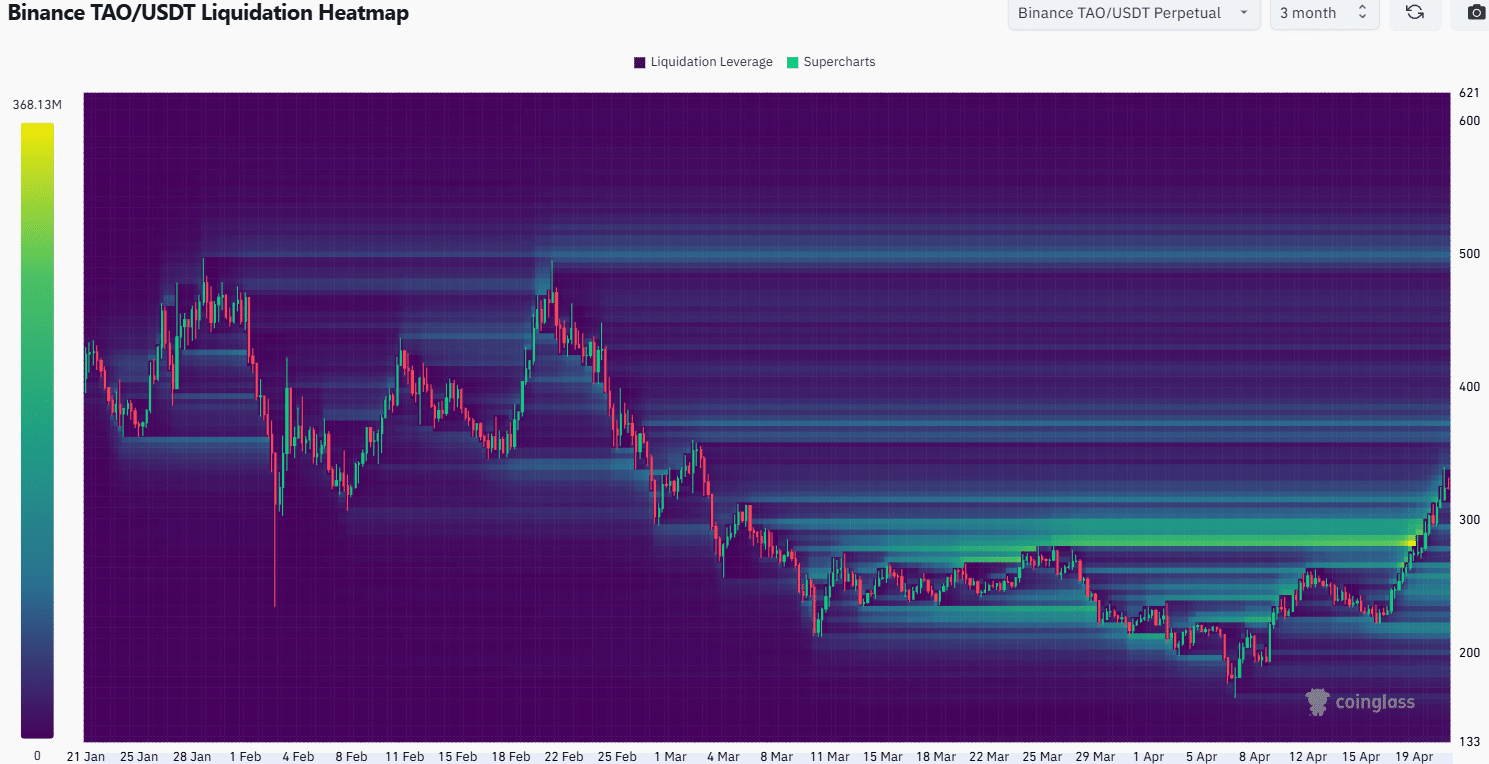The image size is (1489, 764).
Task: Toggle the Liquidation Leverage legend label
Action: [711, 62]
